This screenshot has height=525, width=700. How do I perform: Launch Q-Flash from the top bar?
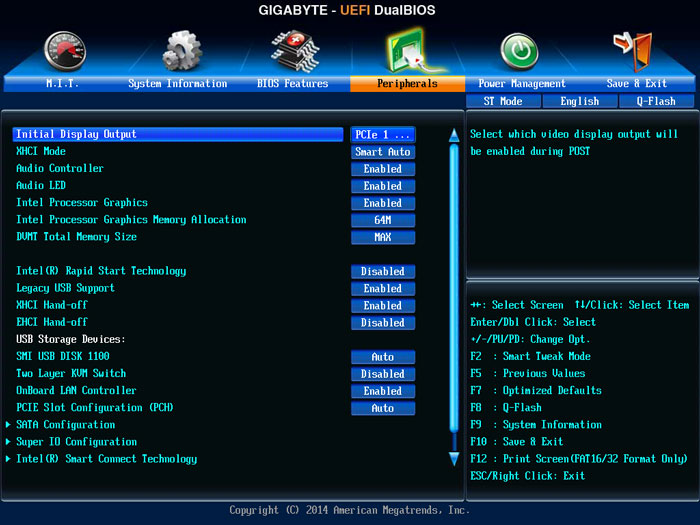point(656,101)
